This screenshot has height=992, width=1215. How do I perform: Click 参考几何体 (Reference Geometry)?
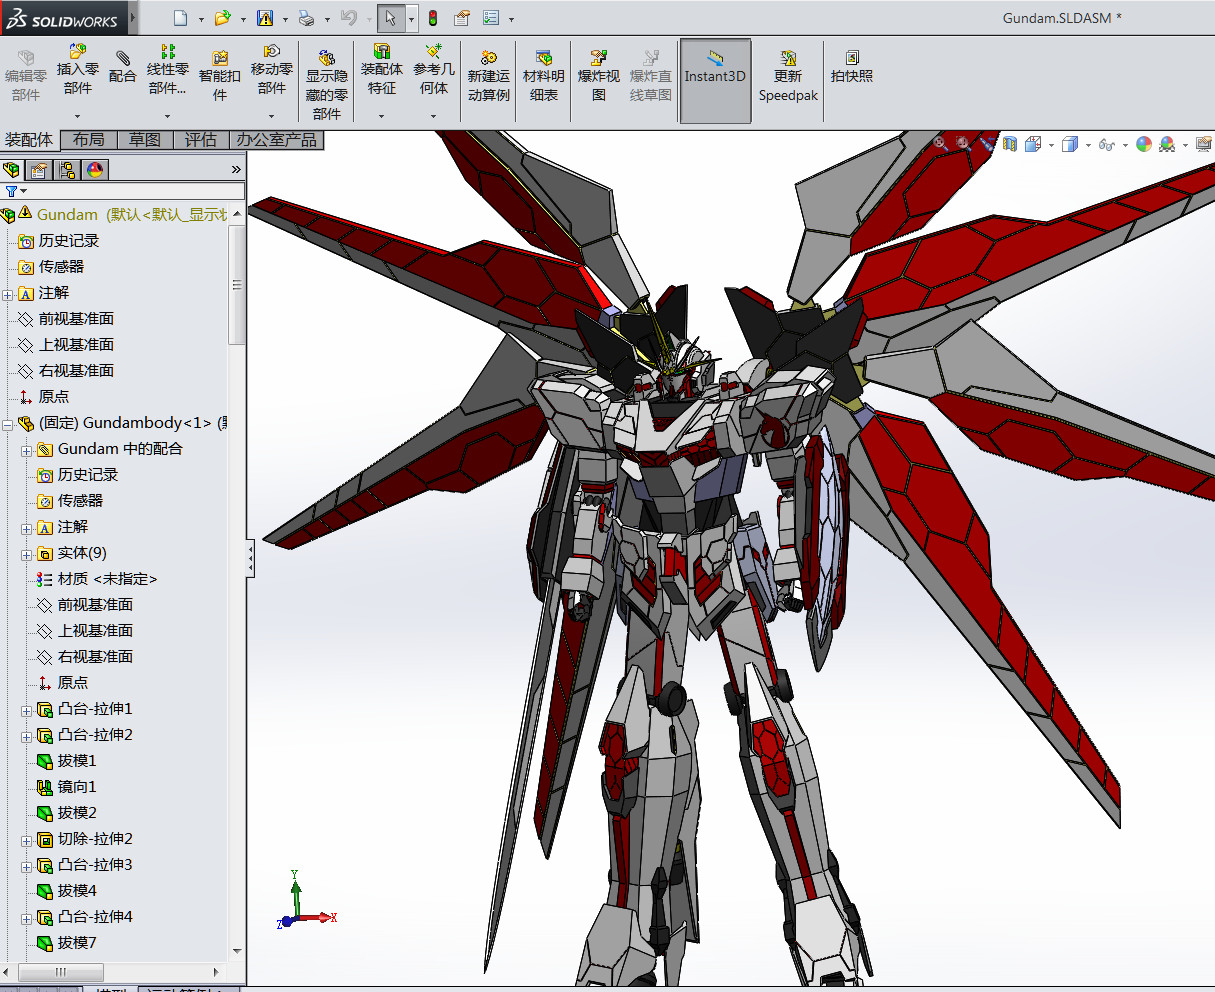[433, 68]
